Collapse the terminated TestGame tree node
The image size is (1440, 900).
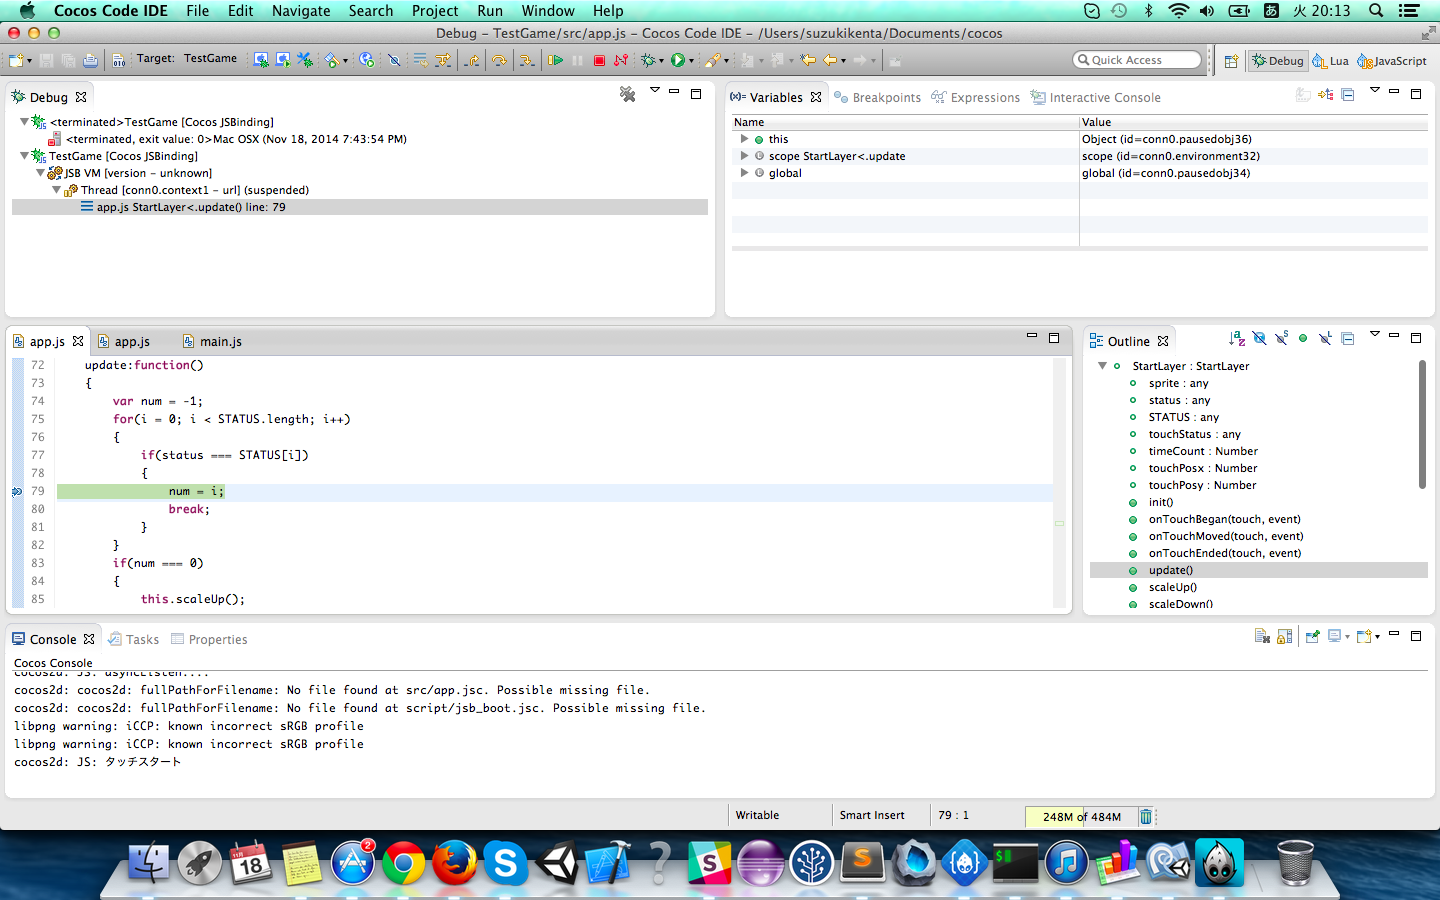[x=25, y=122]
